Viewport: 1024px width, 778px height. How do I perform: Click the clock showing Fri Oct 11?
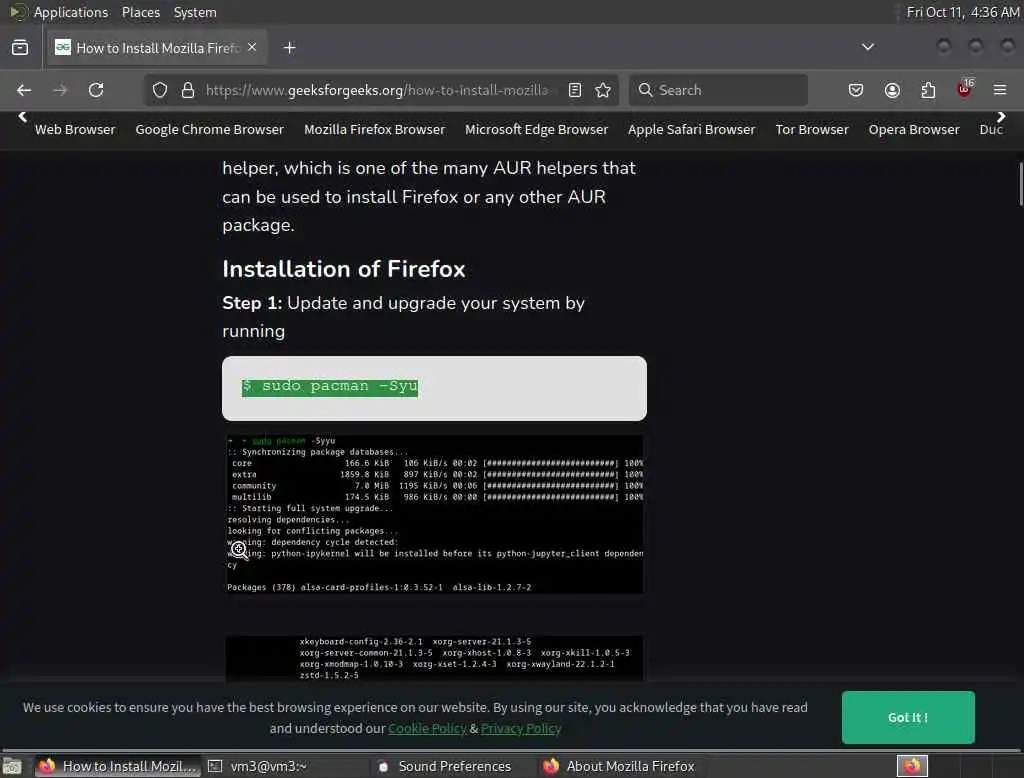click(x=963, y=12)
